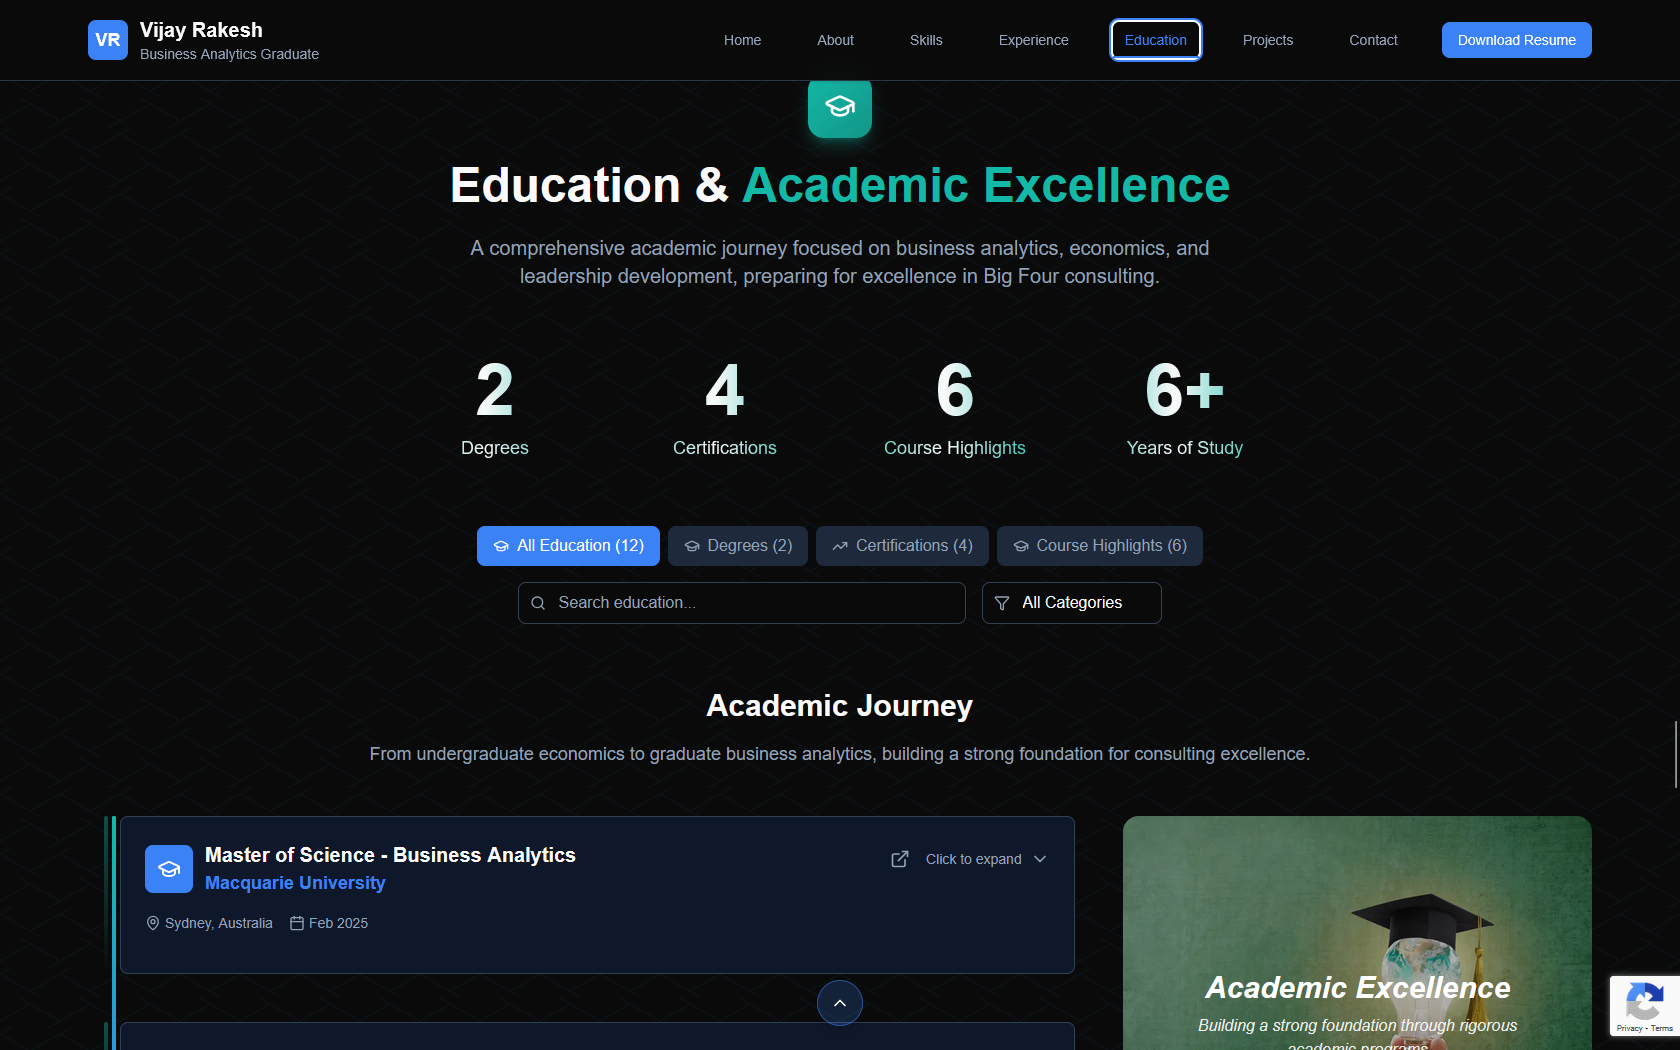Click the location pin icon near Sydney, Australia
This screenshot has width=1680, height=1050.
coord(153,923)
